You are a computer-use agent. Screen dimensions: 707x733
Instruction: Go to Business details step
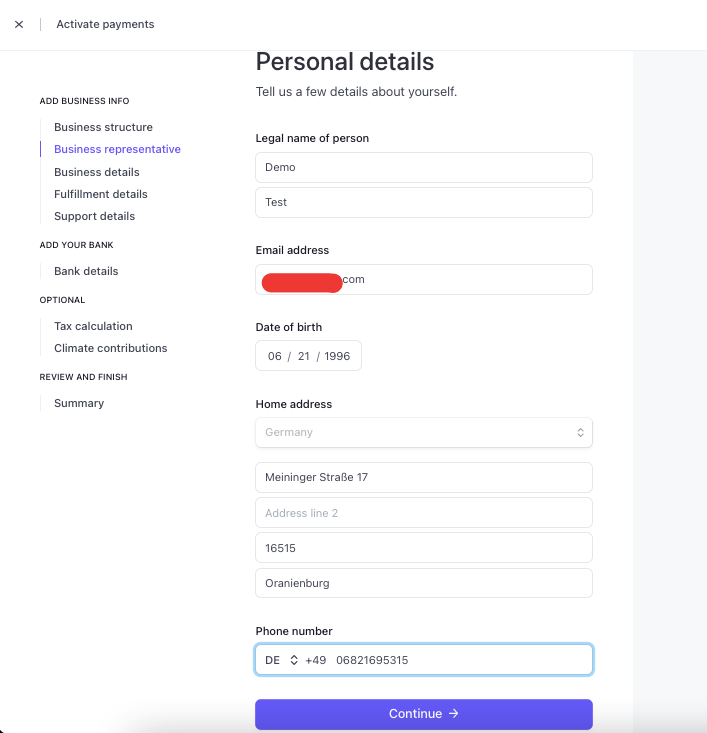[97, 172]
